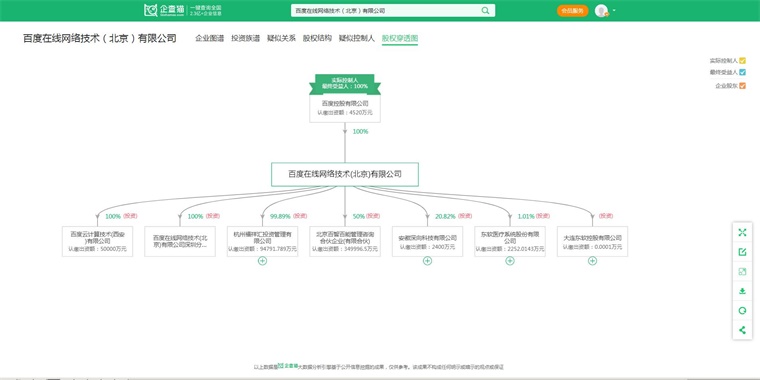Click the company name search input field
Viewport: 760px width, 380px height.
[386, 10]
